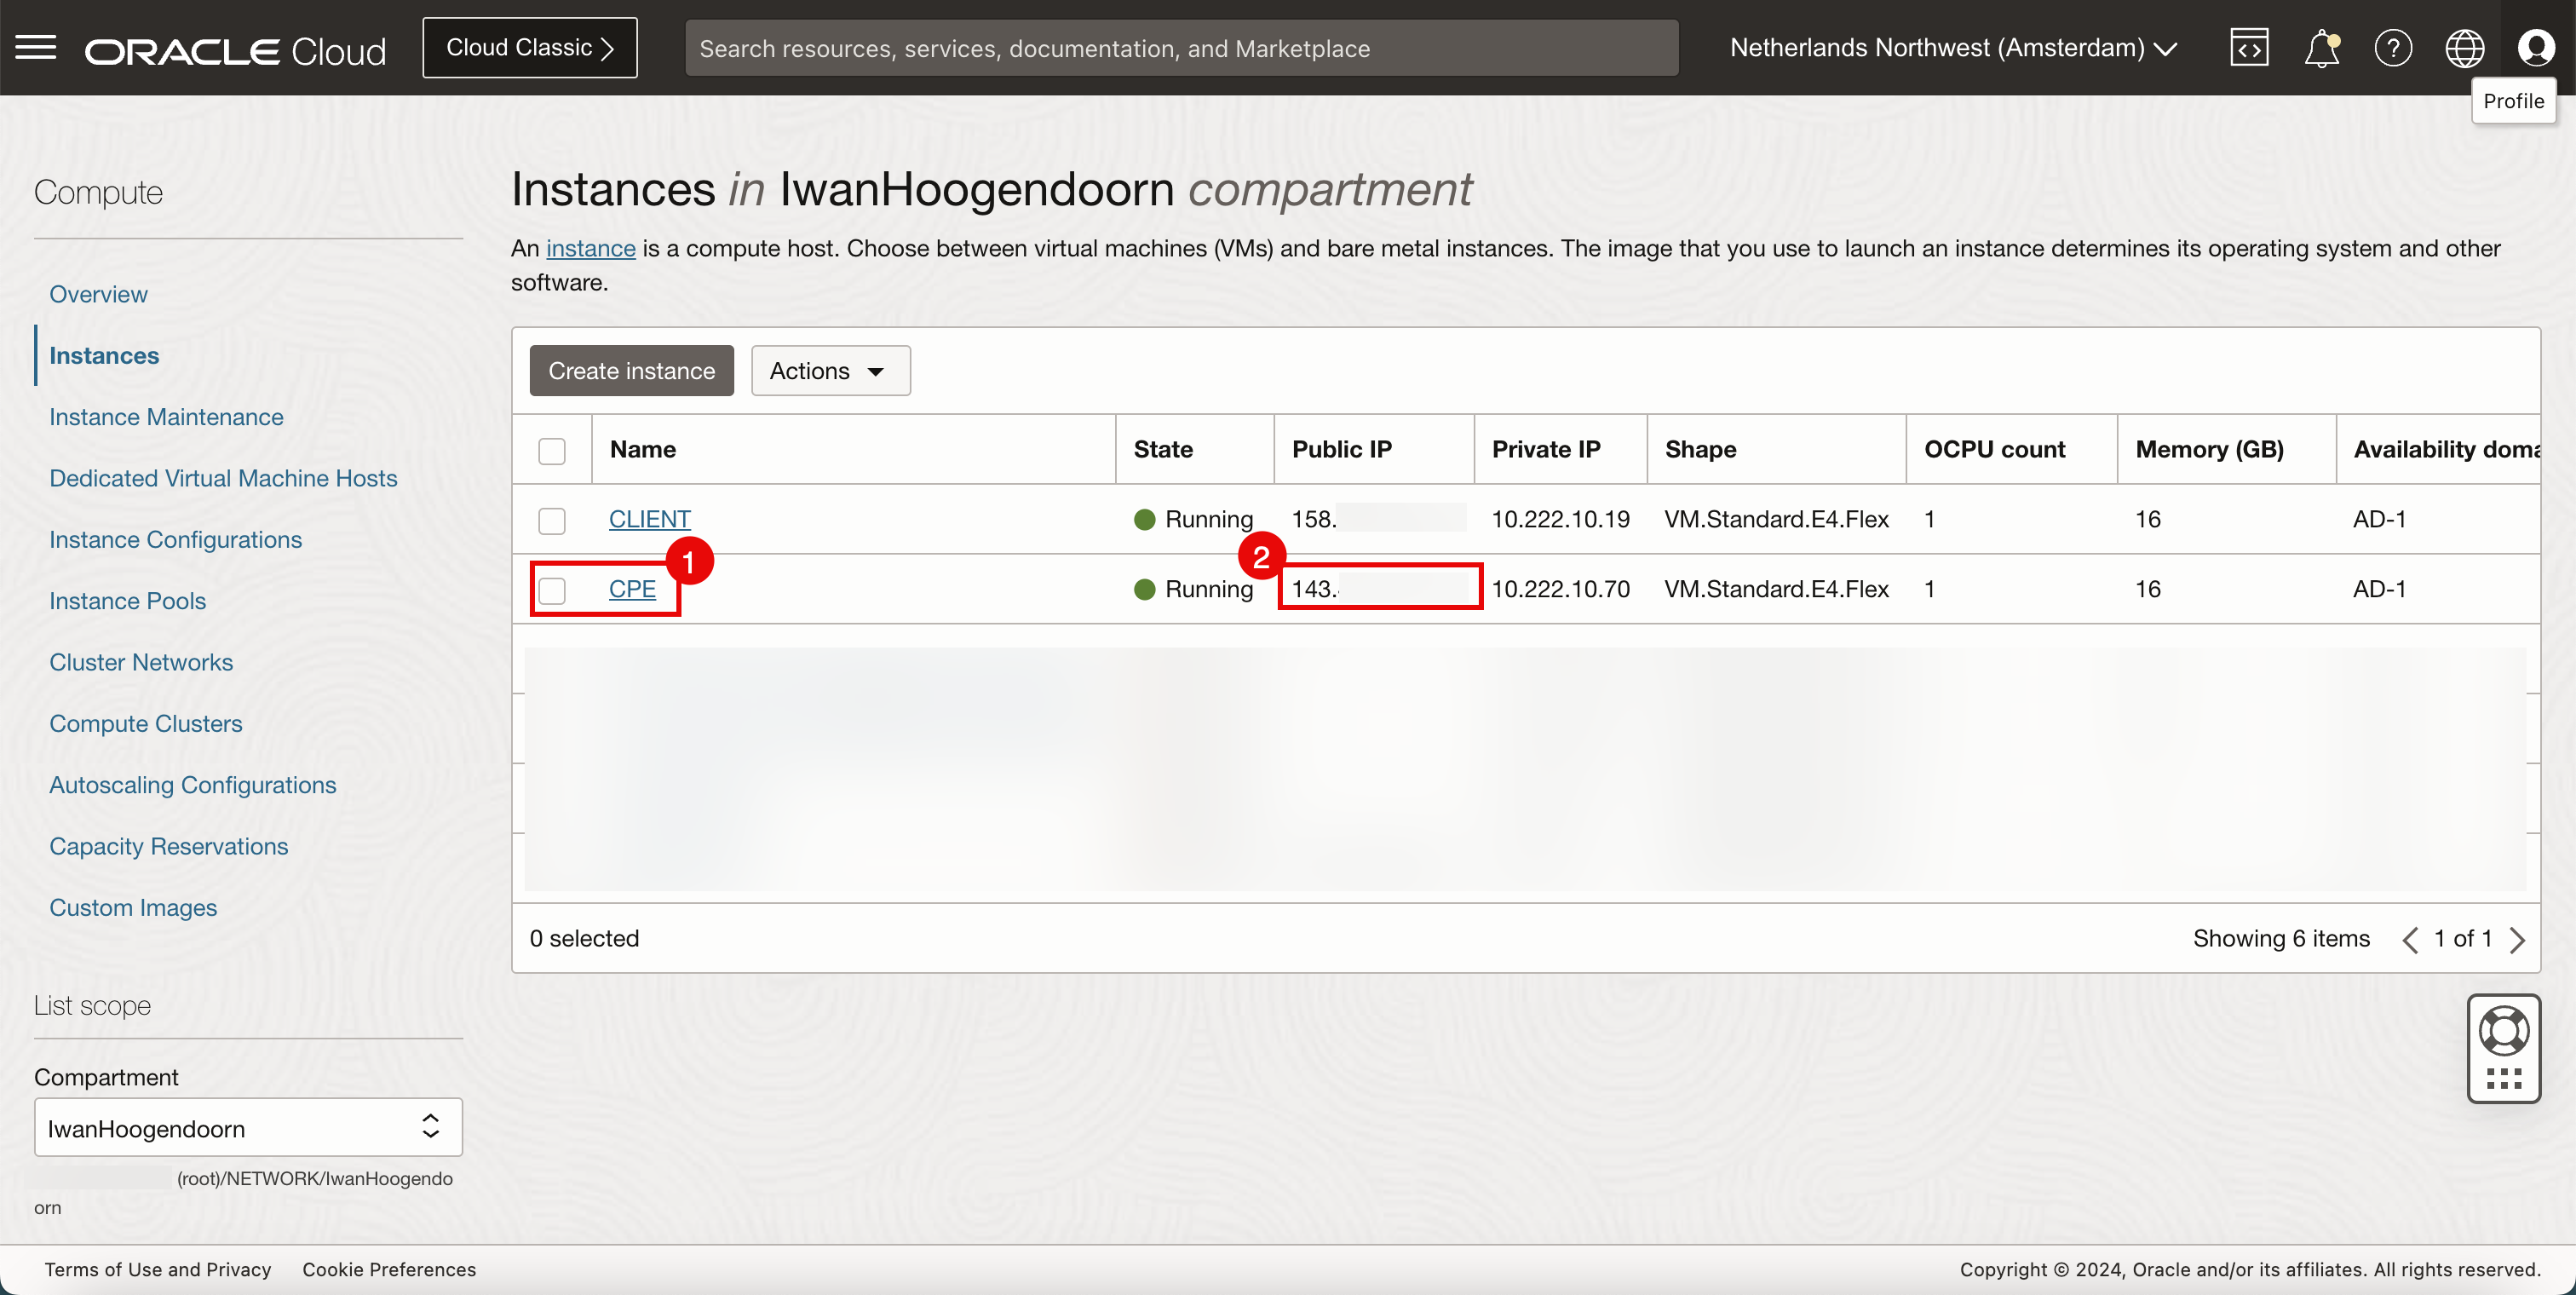
Task: Check the CPE instance row checkbox
Action: 552,590
